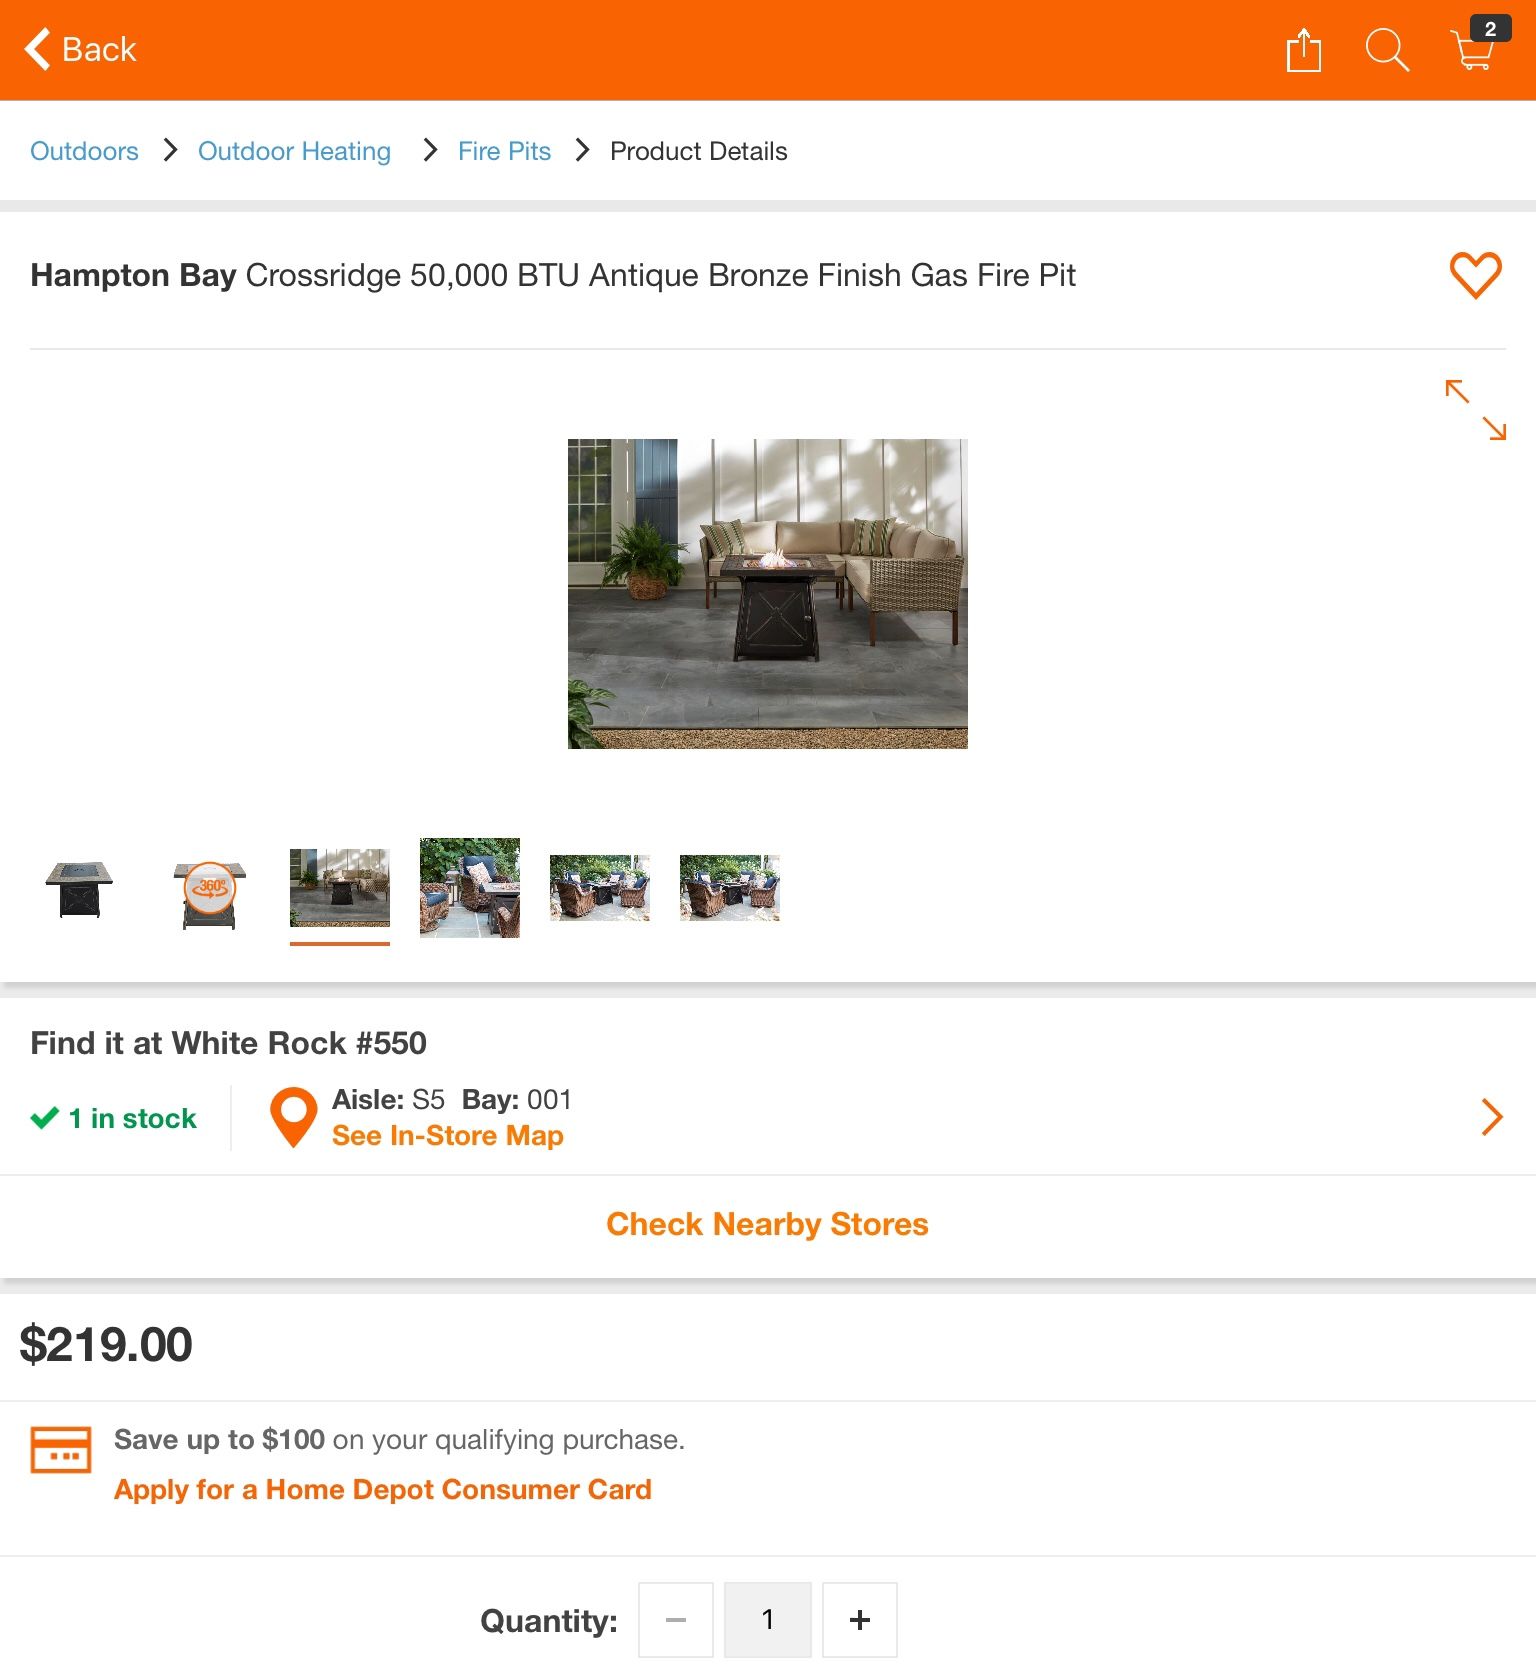Open the shopping cart icon
The width and height of the screenshot is (1536, 1671).
[1479, 45]
